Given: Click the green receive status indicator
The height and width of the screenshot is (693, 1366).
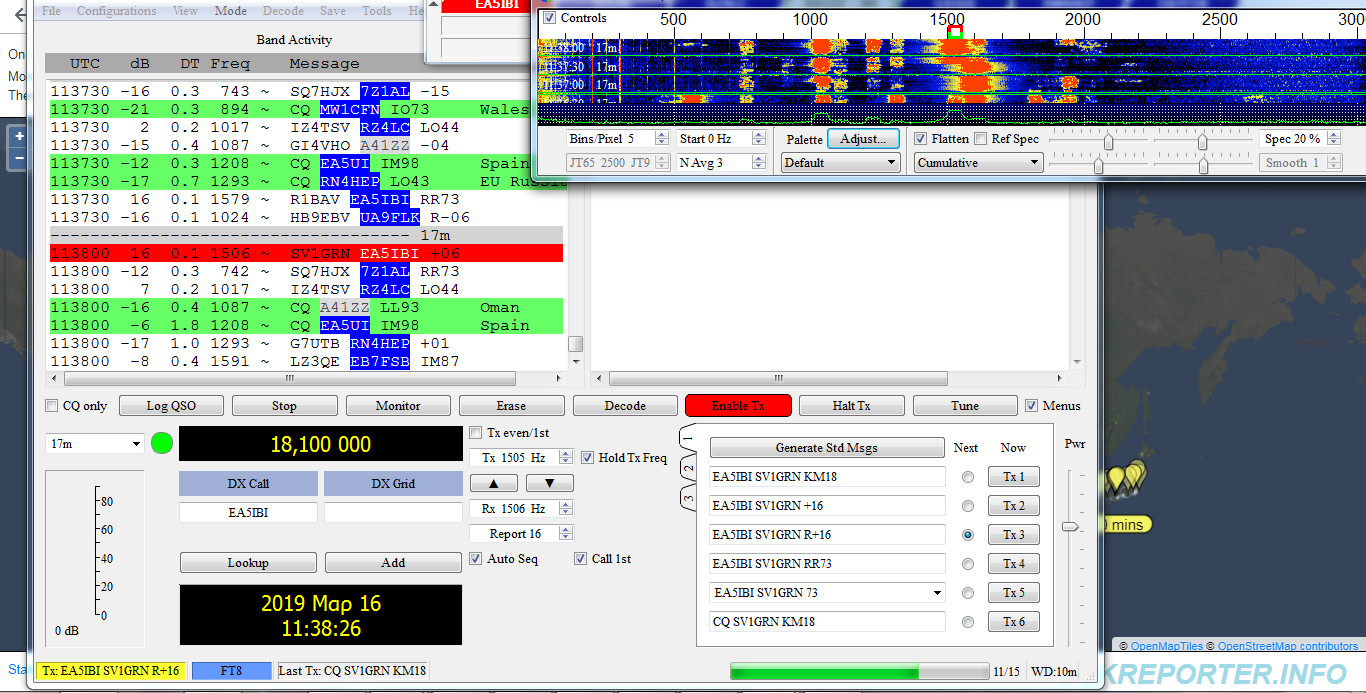Looking at the screenshot, I should coord(161,443).
